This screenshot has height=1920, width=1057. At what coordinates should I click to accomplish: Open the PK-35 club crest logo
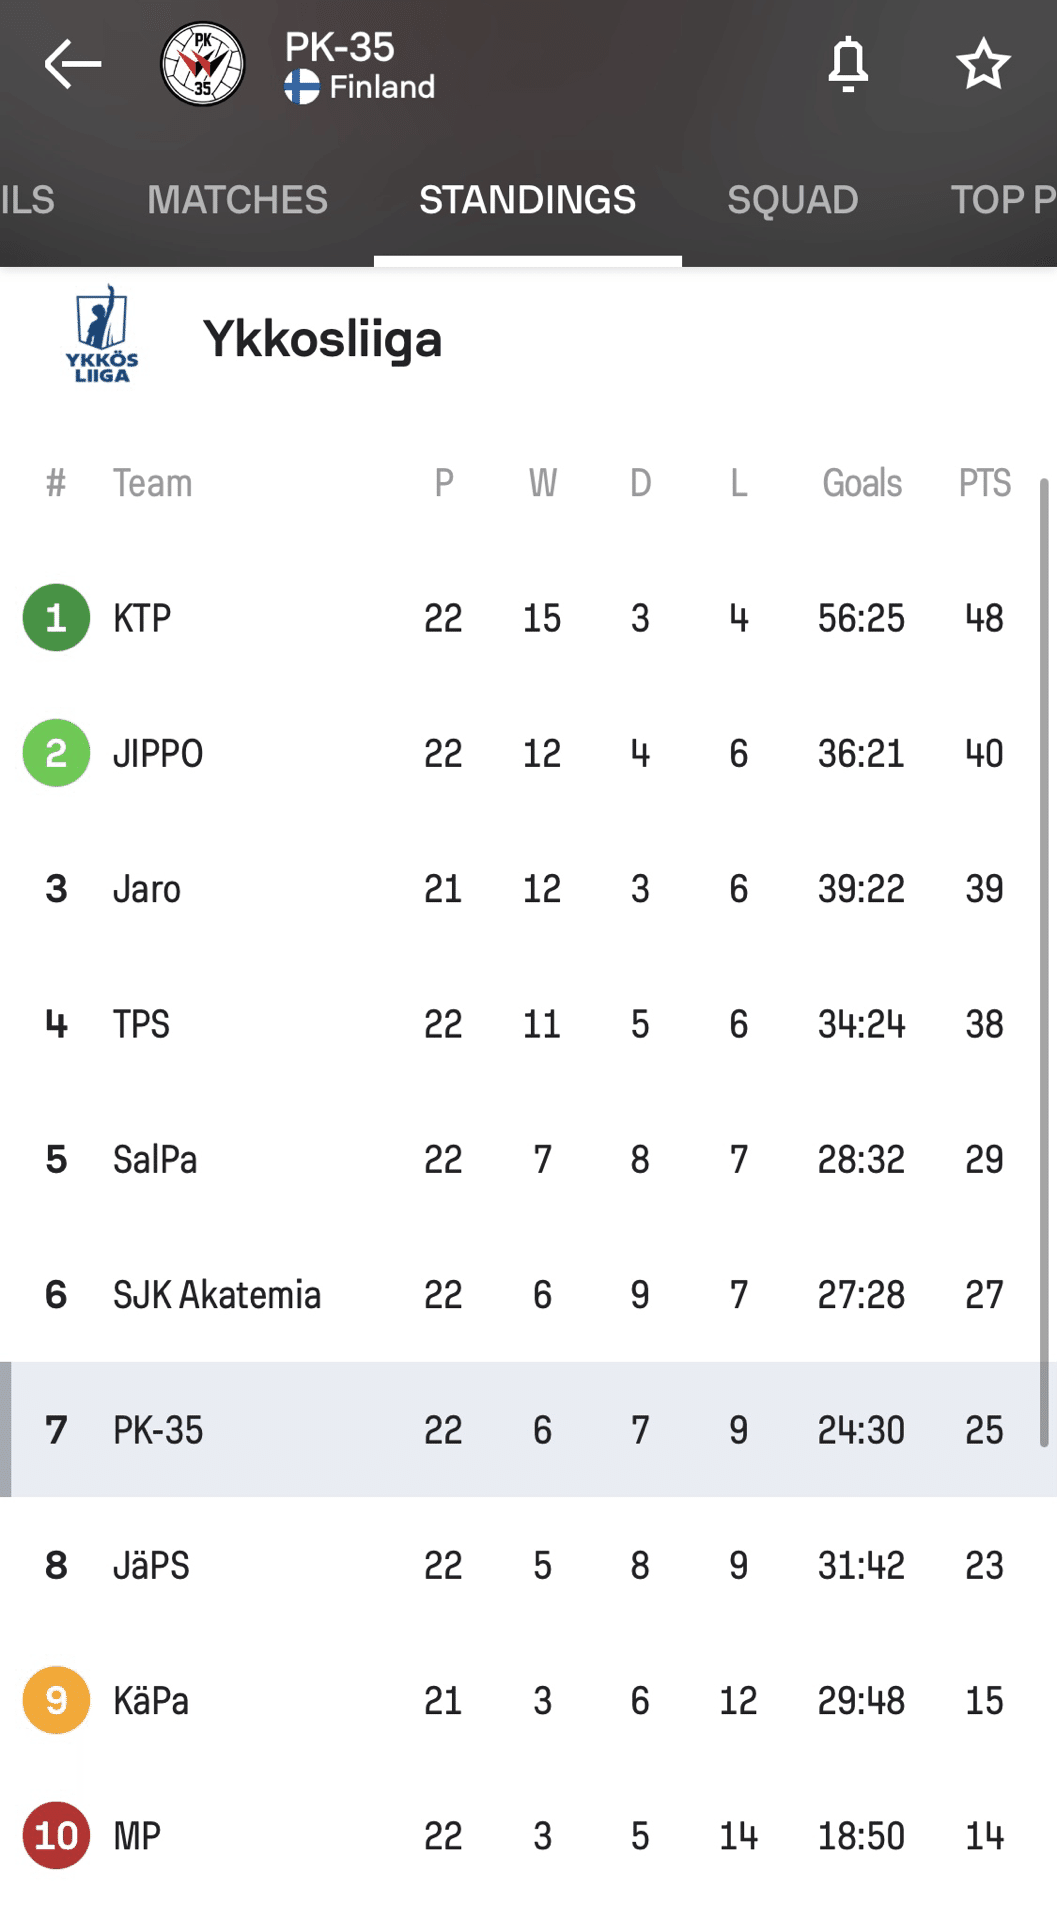(x=203, y=65)
